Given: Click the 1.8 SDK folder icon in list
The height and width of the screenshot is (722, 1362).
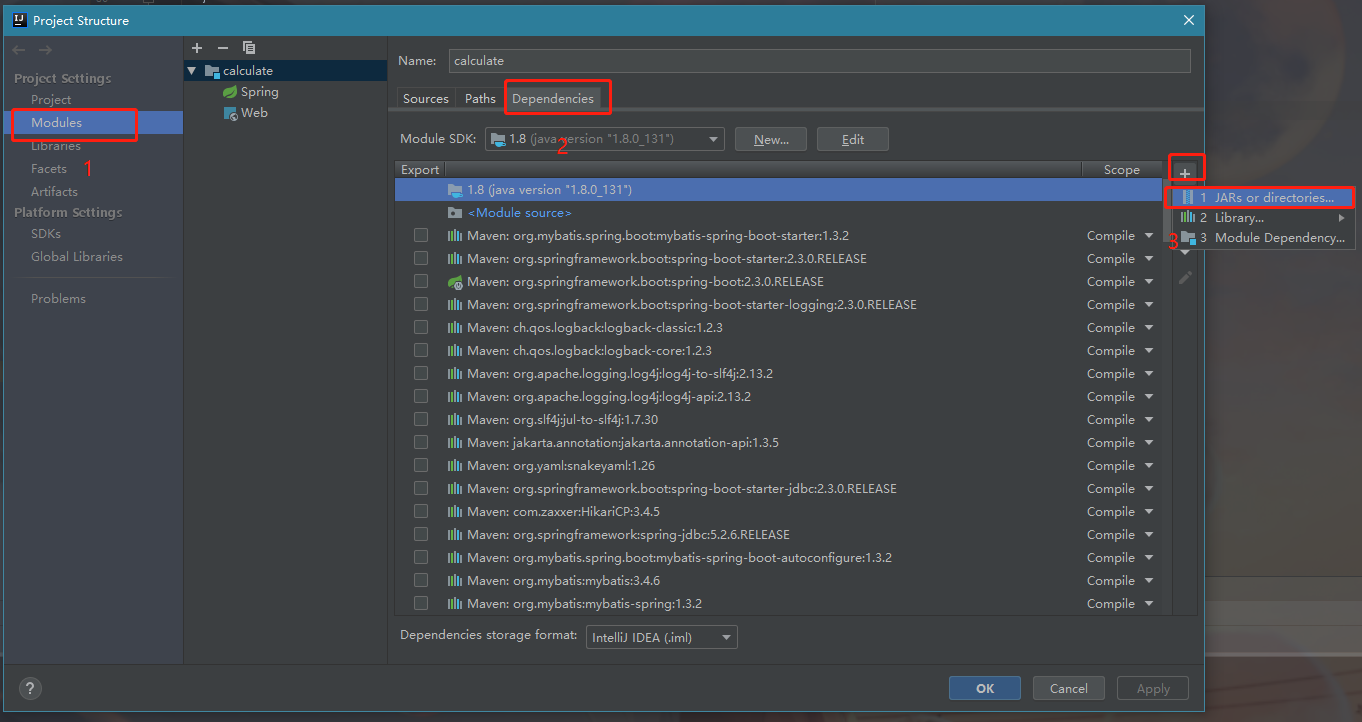Looking at the screenshot, I should pos(455,190).
